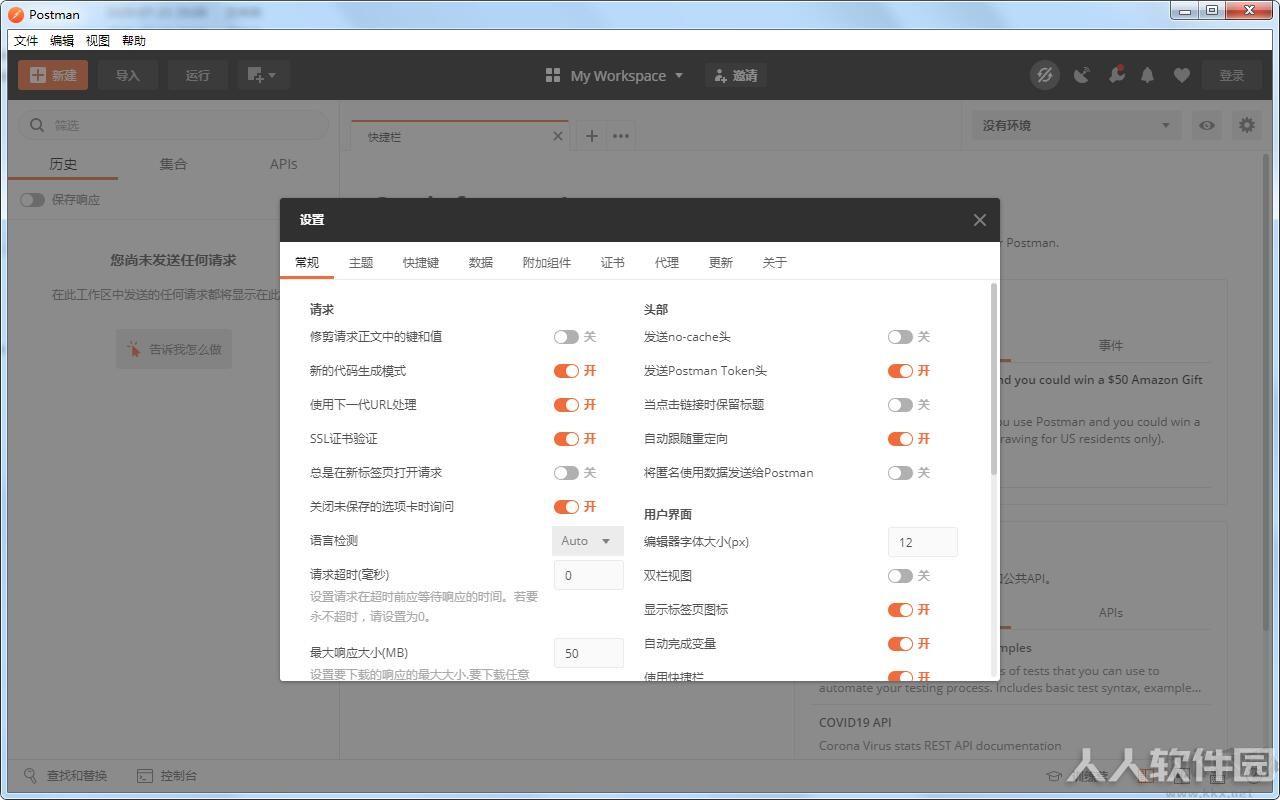Screen dimensions: 1280x800
Task: Open the 编辑 menu
Action: click(62, 41)
